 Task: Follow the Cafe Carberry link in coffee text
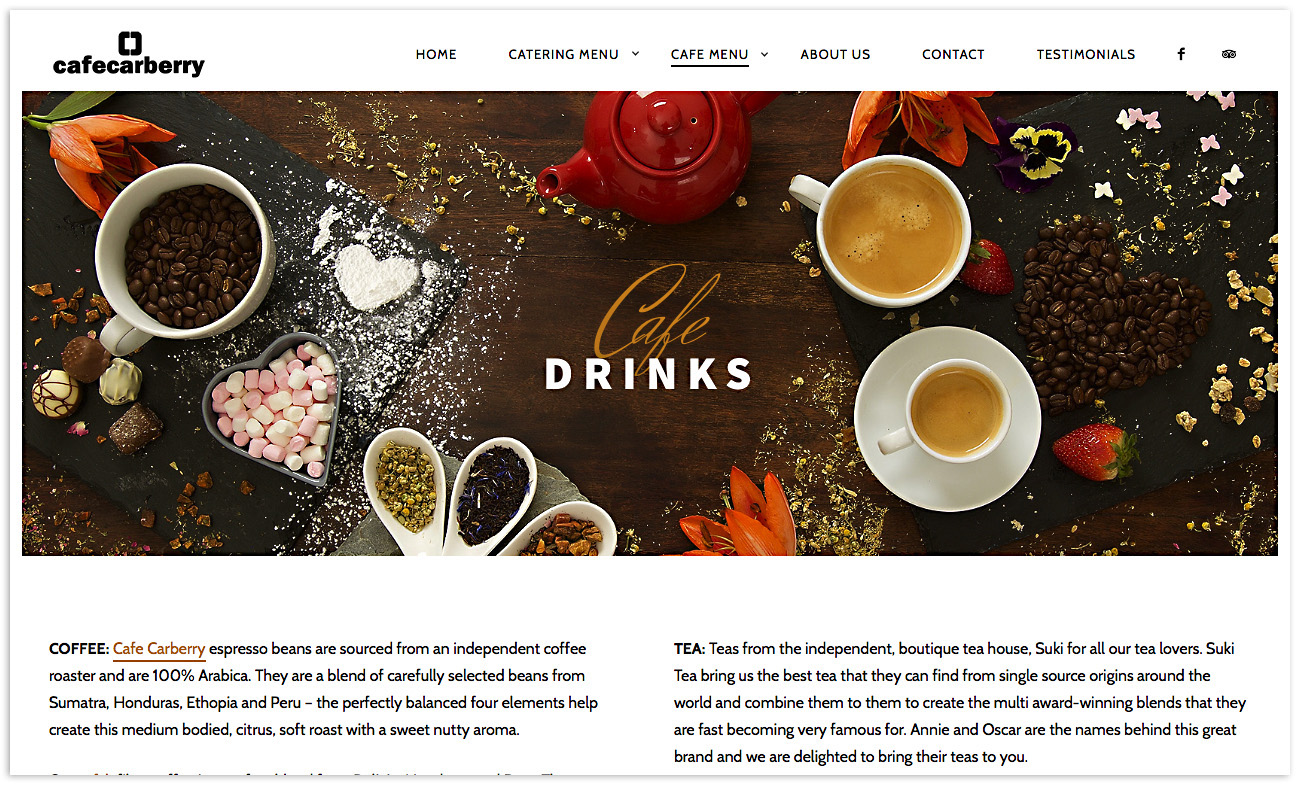click(159, 649)
